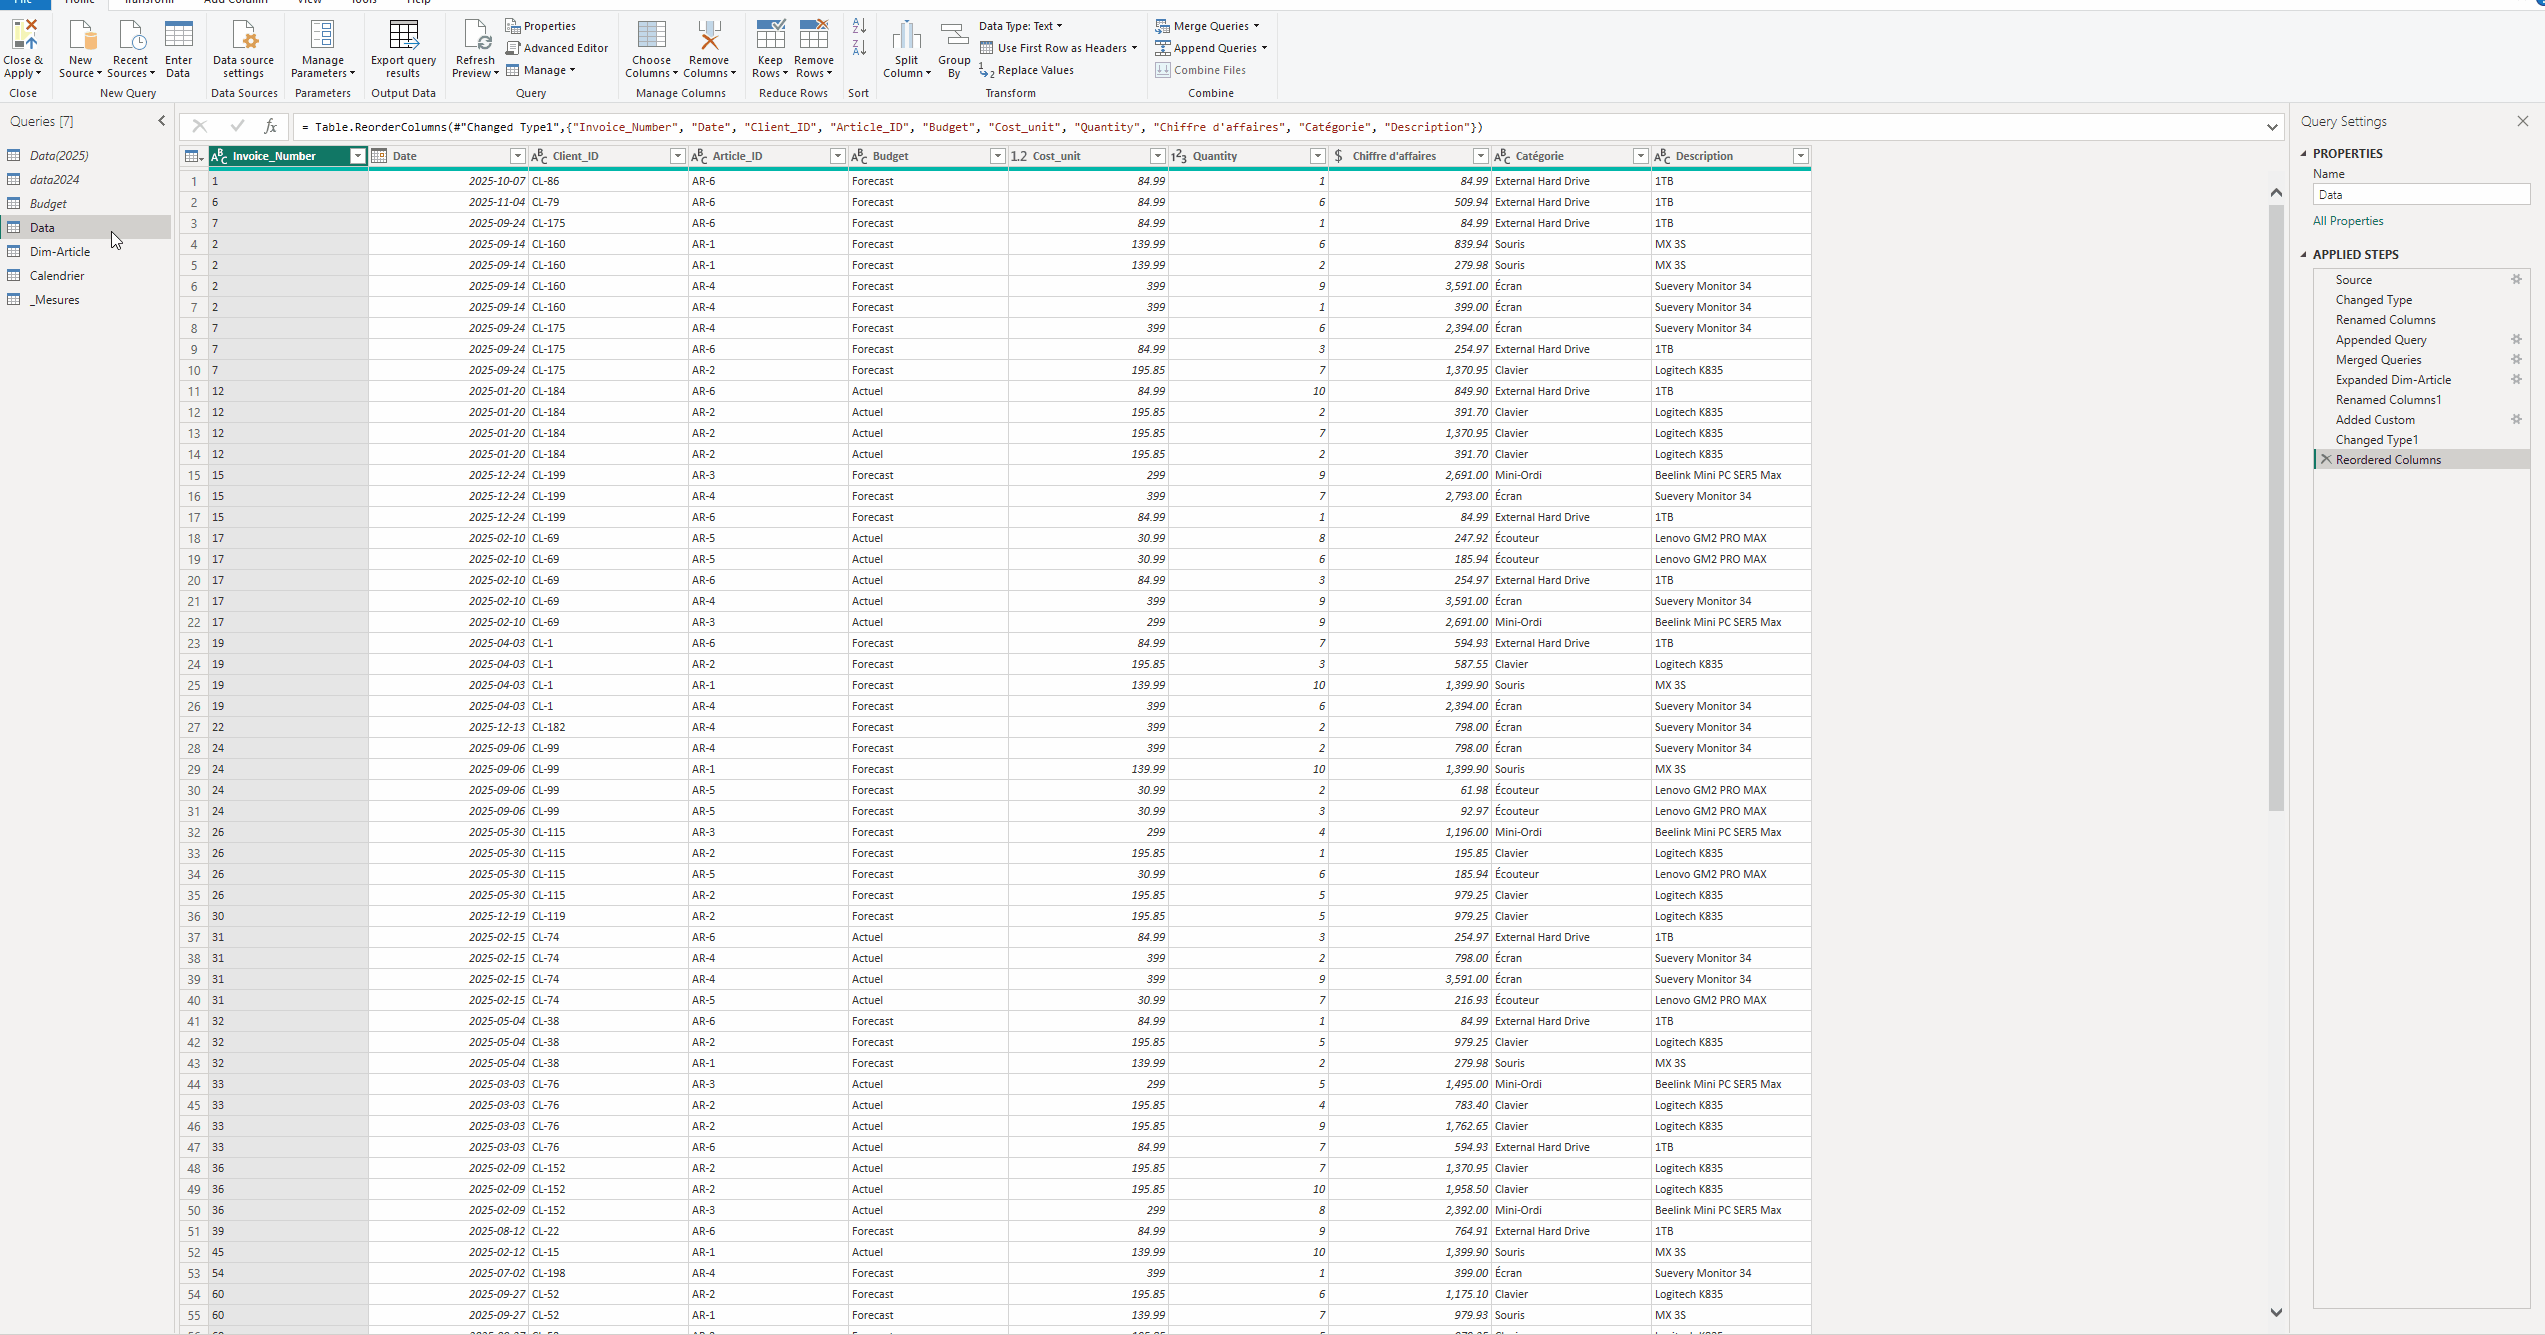Open the New Source menu

tap(80, 49)
